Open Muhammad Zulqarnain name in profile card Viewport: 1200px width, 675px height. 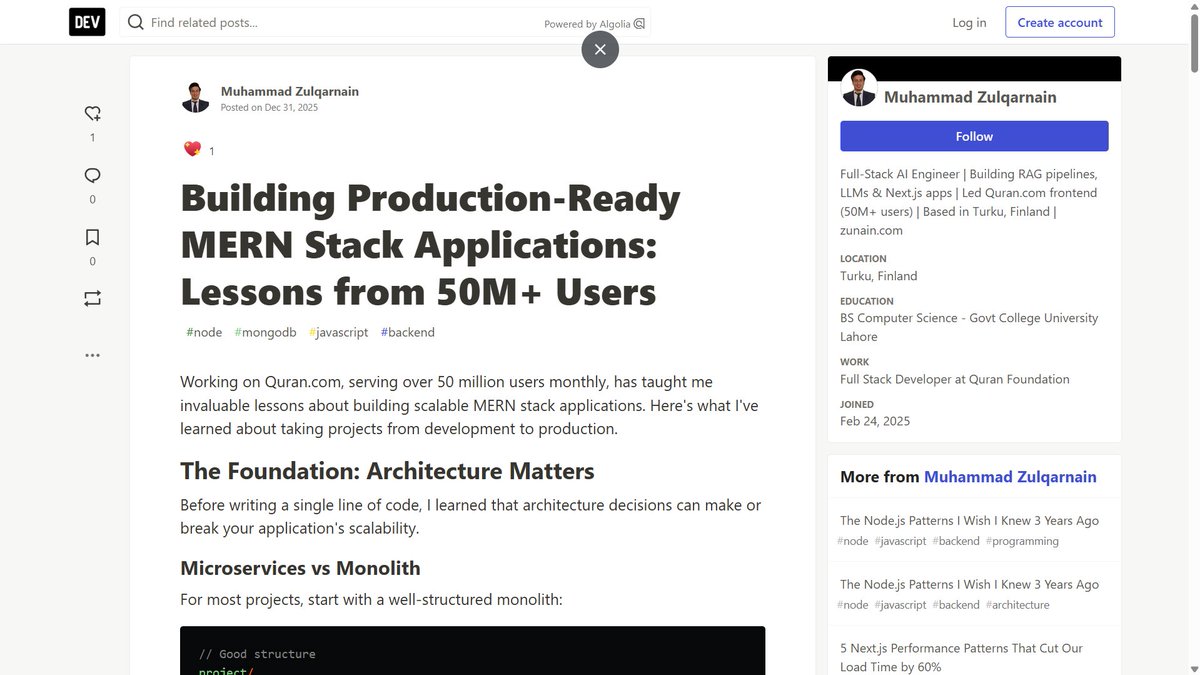point(970,97)
